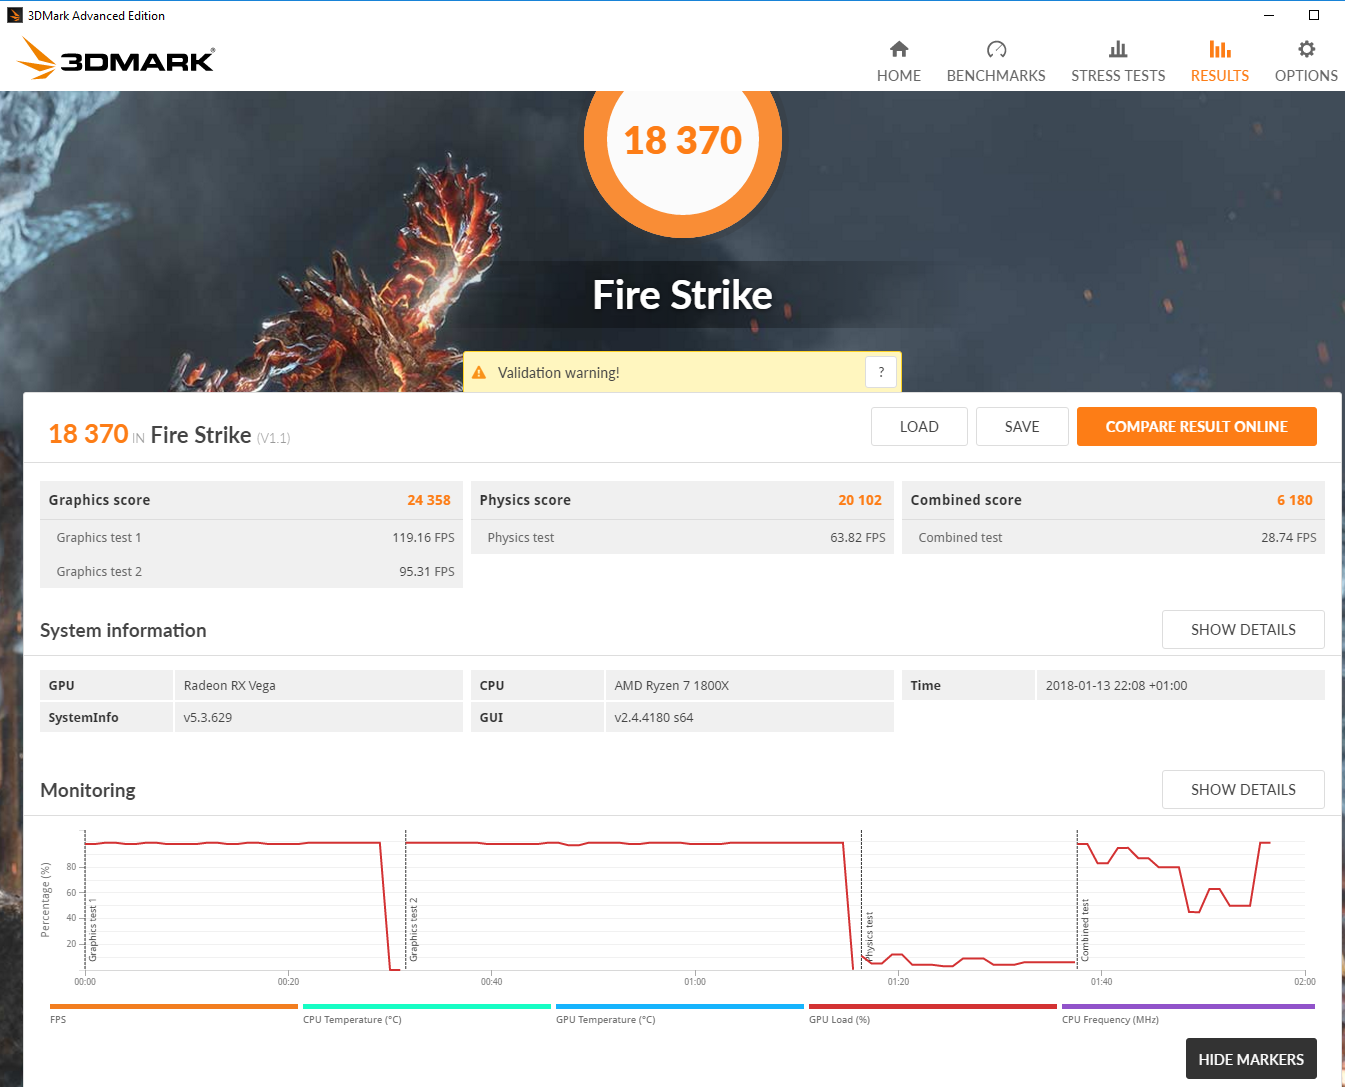The image size is (1345, 1087).
Task: Open the Options gear icon
Action: pyautogui.click(x=1306, y=49)
